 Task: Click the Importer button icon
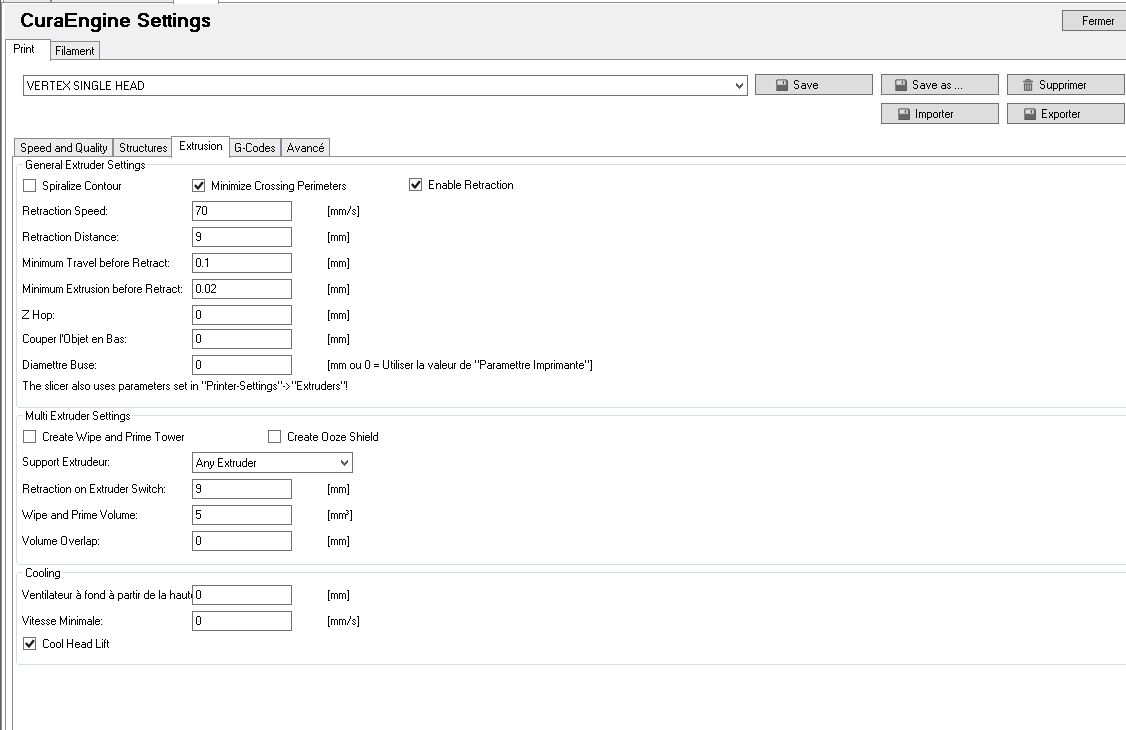[x=904, y=115]
